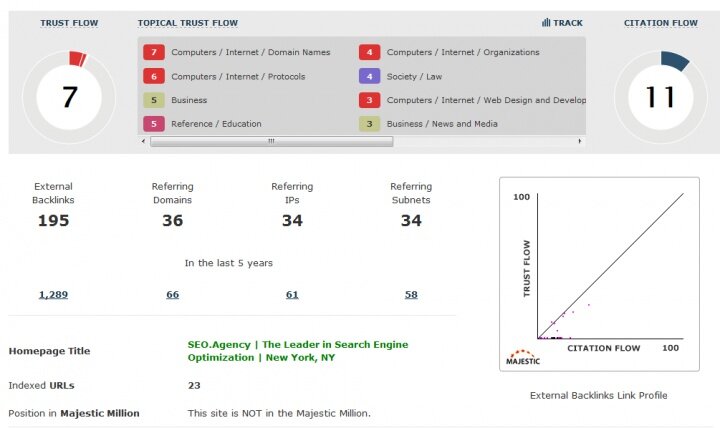
Task: Click the left arrow of the topic scrollbar
Action: click(x=143, y=141)
